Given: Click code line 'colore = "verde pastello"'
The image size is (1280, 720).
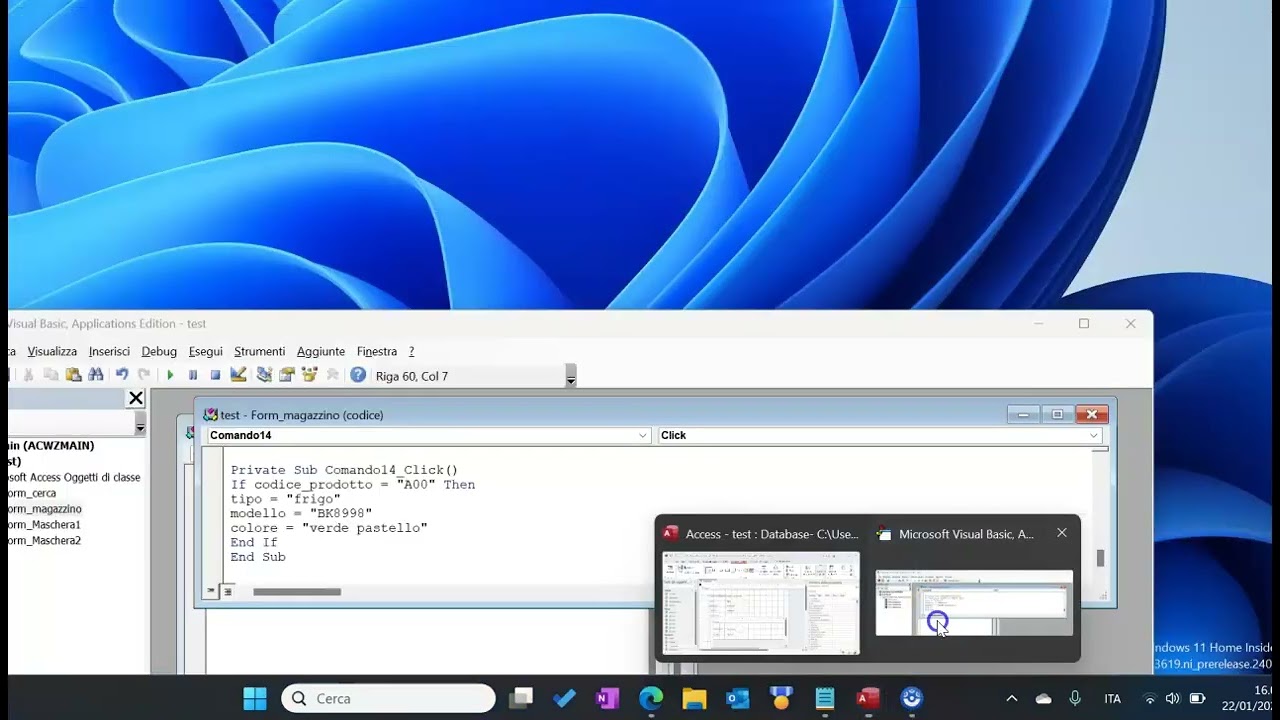Looking at the screenshot, I should click(x=329, y=527).
